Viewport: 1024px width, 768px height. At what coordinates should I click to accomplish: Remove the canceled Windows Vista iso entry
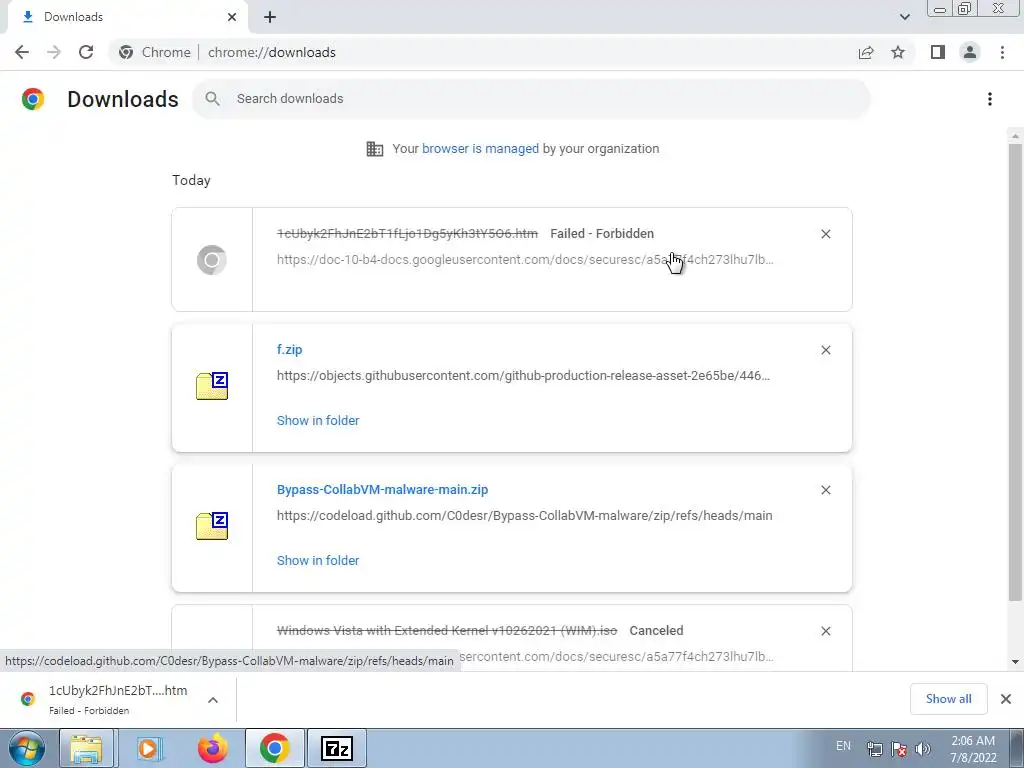pyautogui.click(x=825, y=631)
